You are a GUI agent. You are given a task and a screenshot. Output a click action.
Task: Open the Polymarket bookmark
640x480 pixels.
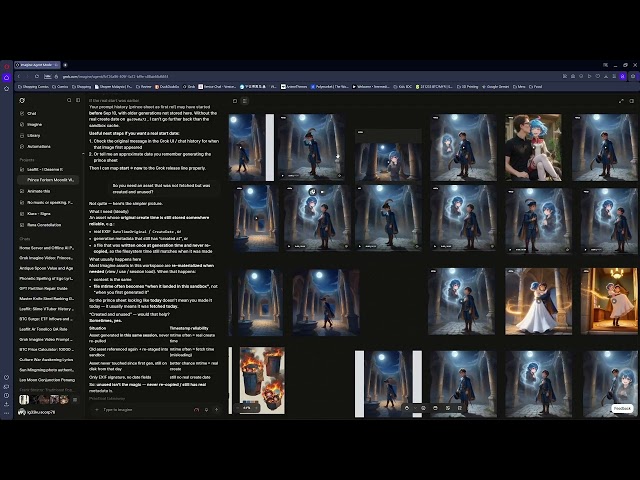coord(329,87)
